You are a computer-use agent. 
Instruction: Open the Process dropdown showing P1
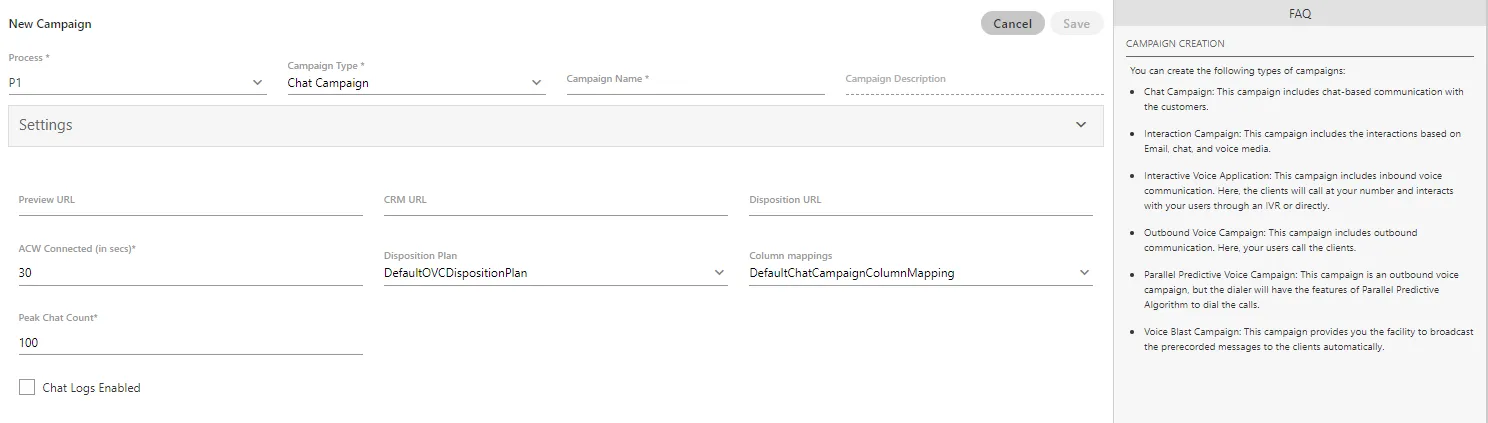137,83
